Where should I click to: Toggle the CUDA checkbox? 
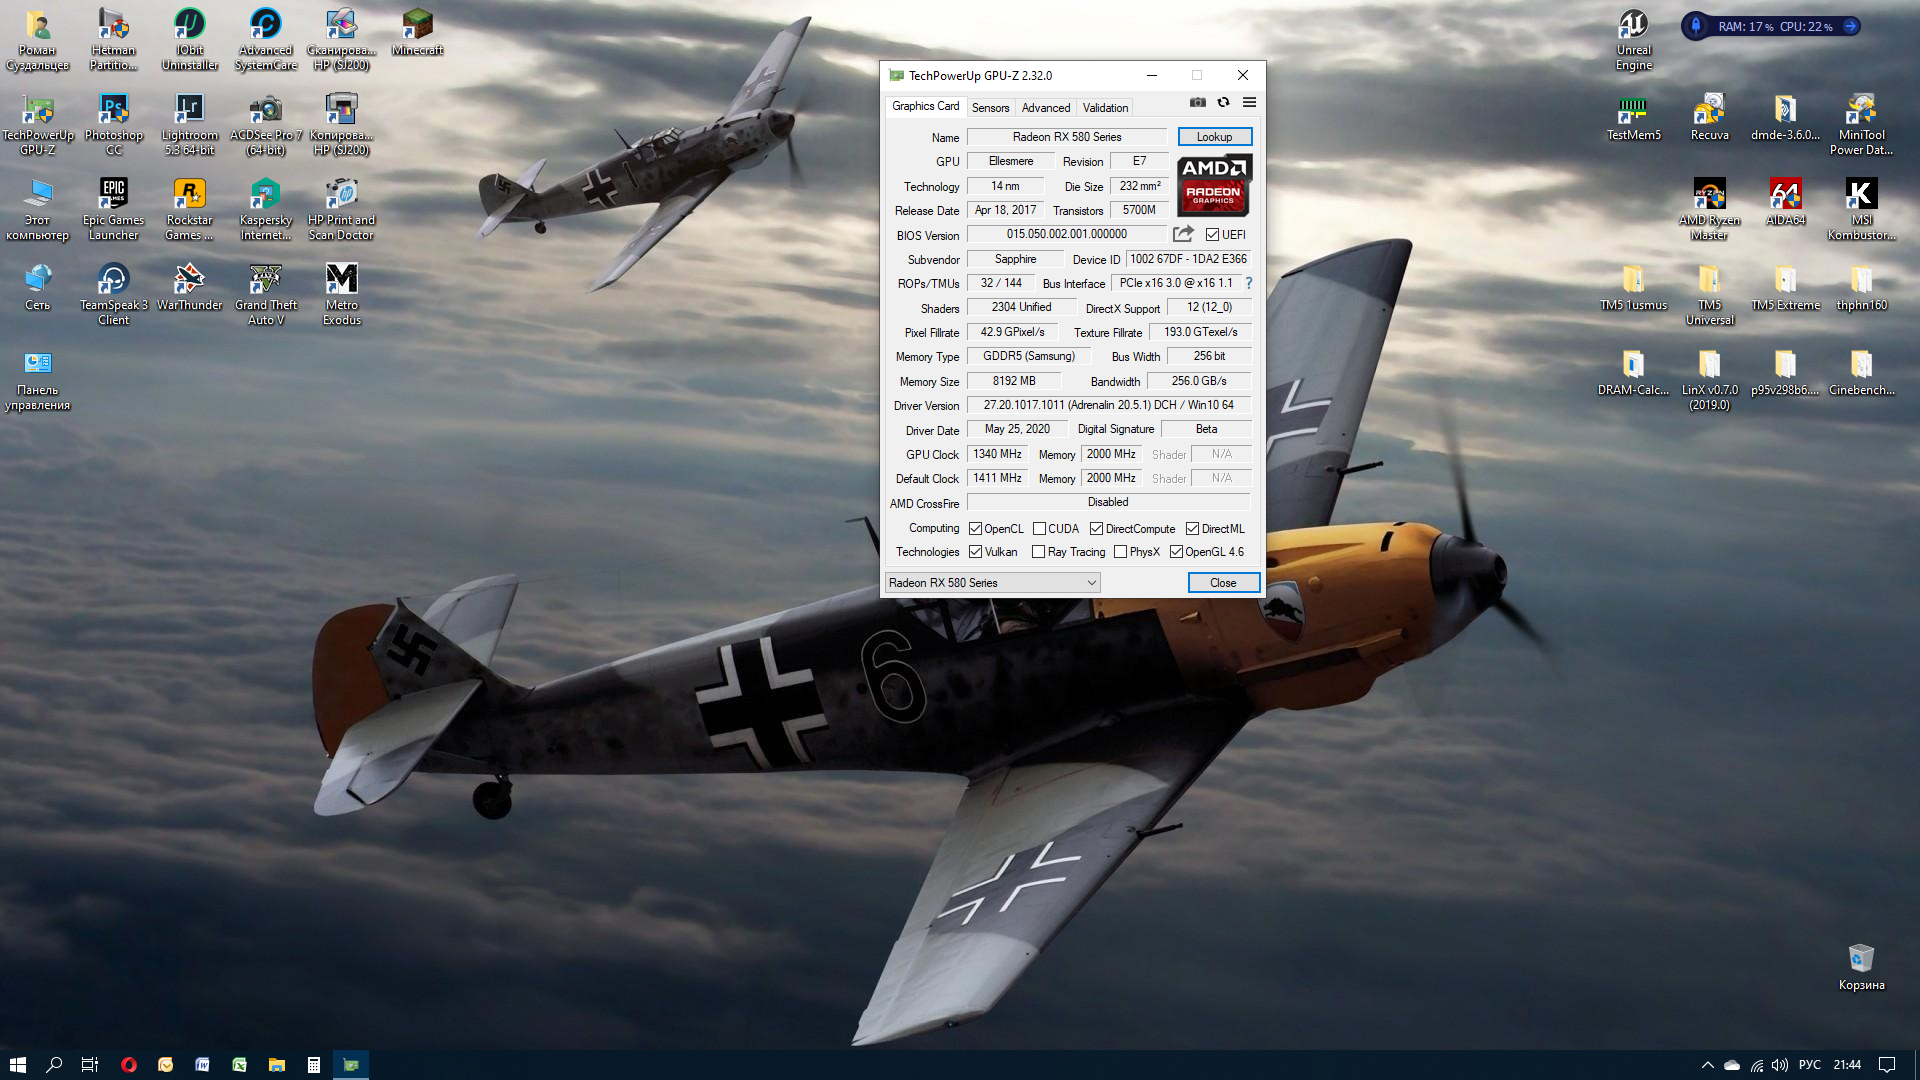tap(1039, 529)
